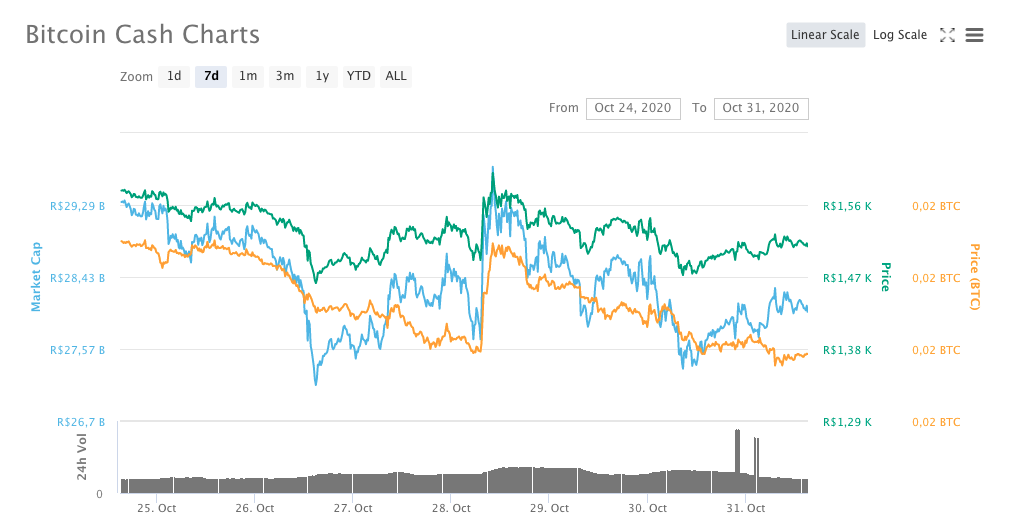Click the 30. Oct date label
Image resolution: width=1009 pixels, height=521 pixels.
647,508
